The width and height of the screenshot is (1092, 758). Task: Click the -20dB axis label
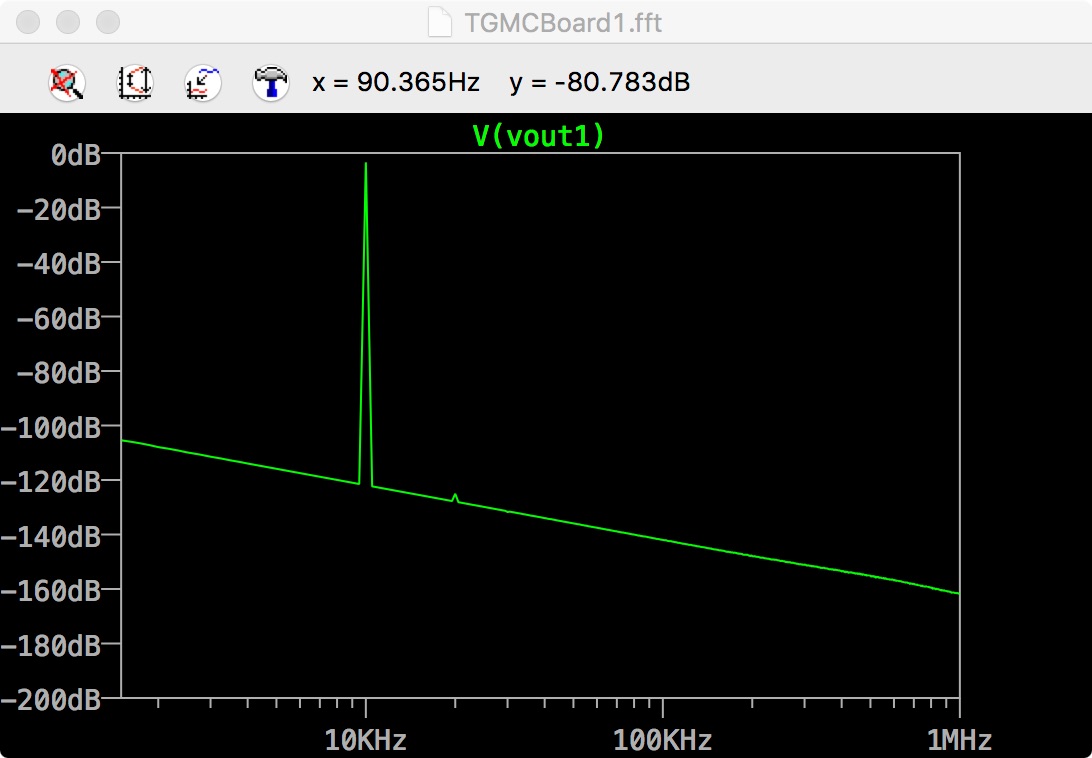[x=58, y=209]
